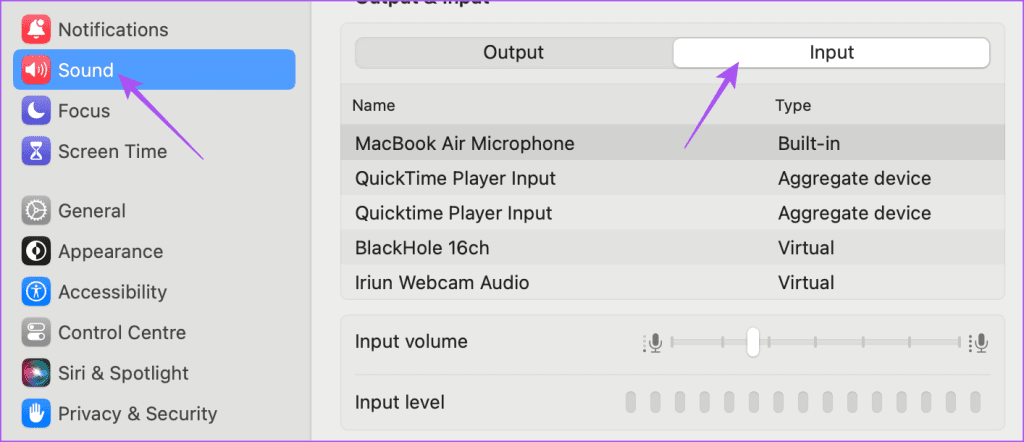This screenshot has height=442, width=1024.
Task: Select Iriun Webcam Audio device
Action: click(x=673, y=282)
